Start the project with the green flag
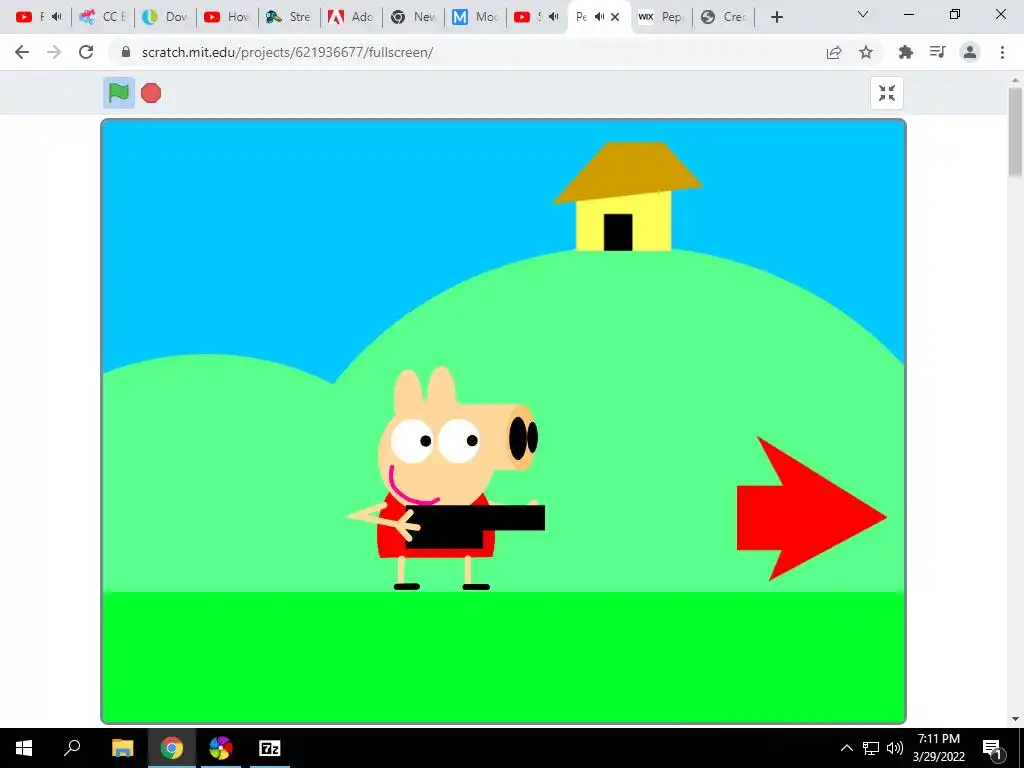Viewport: 1024px width, 768px height. (118, 93)
